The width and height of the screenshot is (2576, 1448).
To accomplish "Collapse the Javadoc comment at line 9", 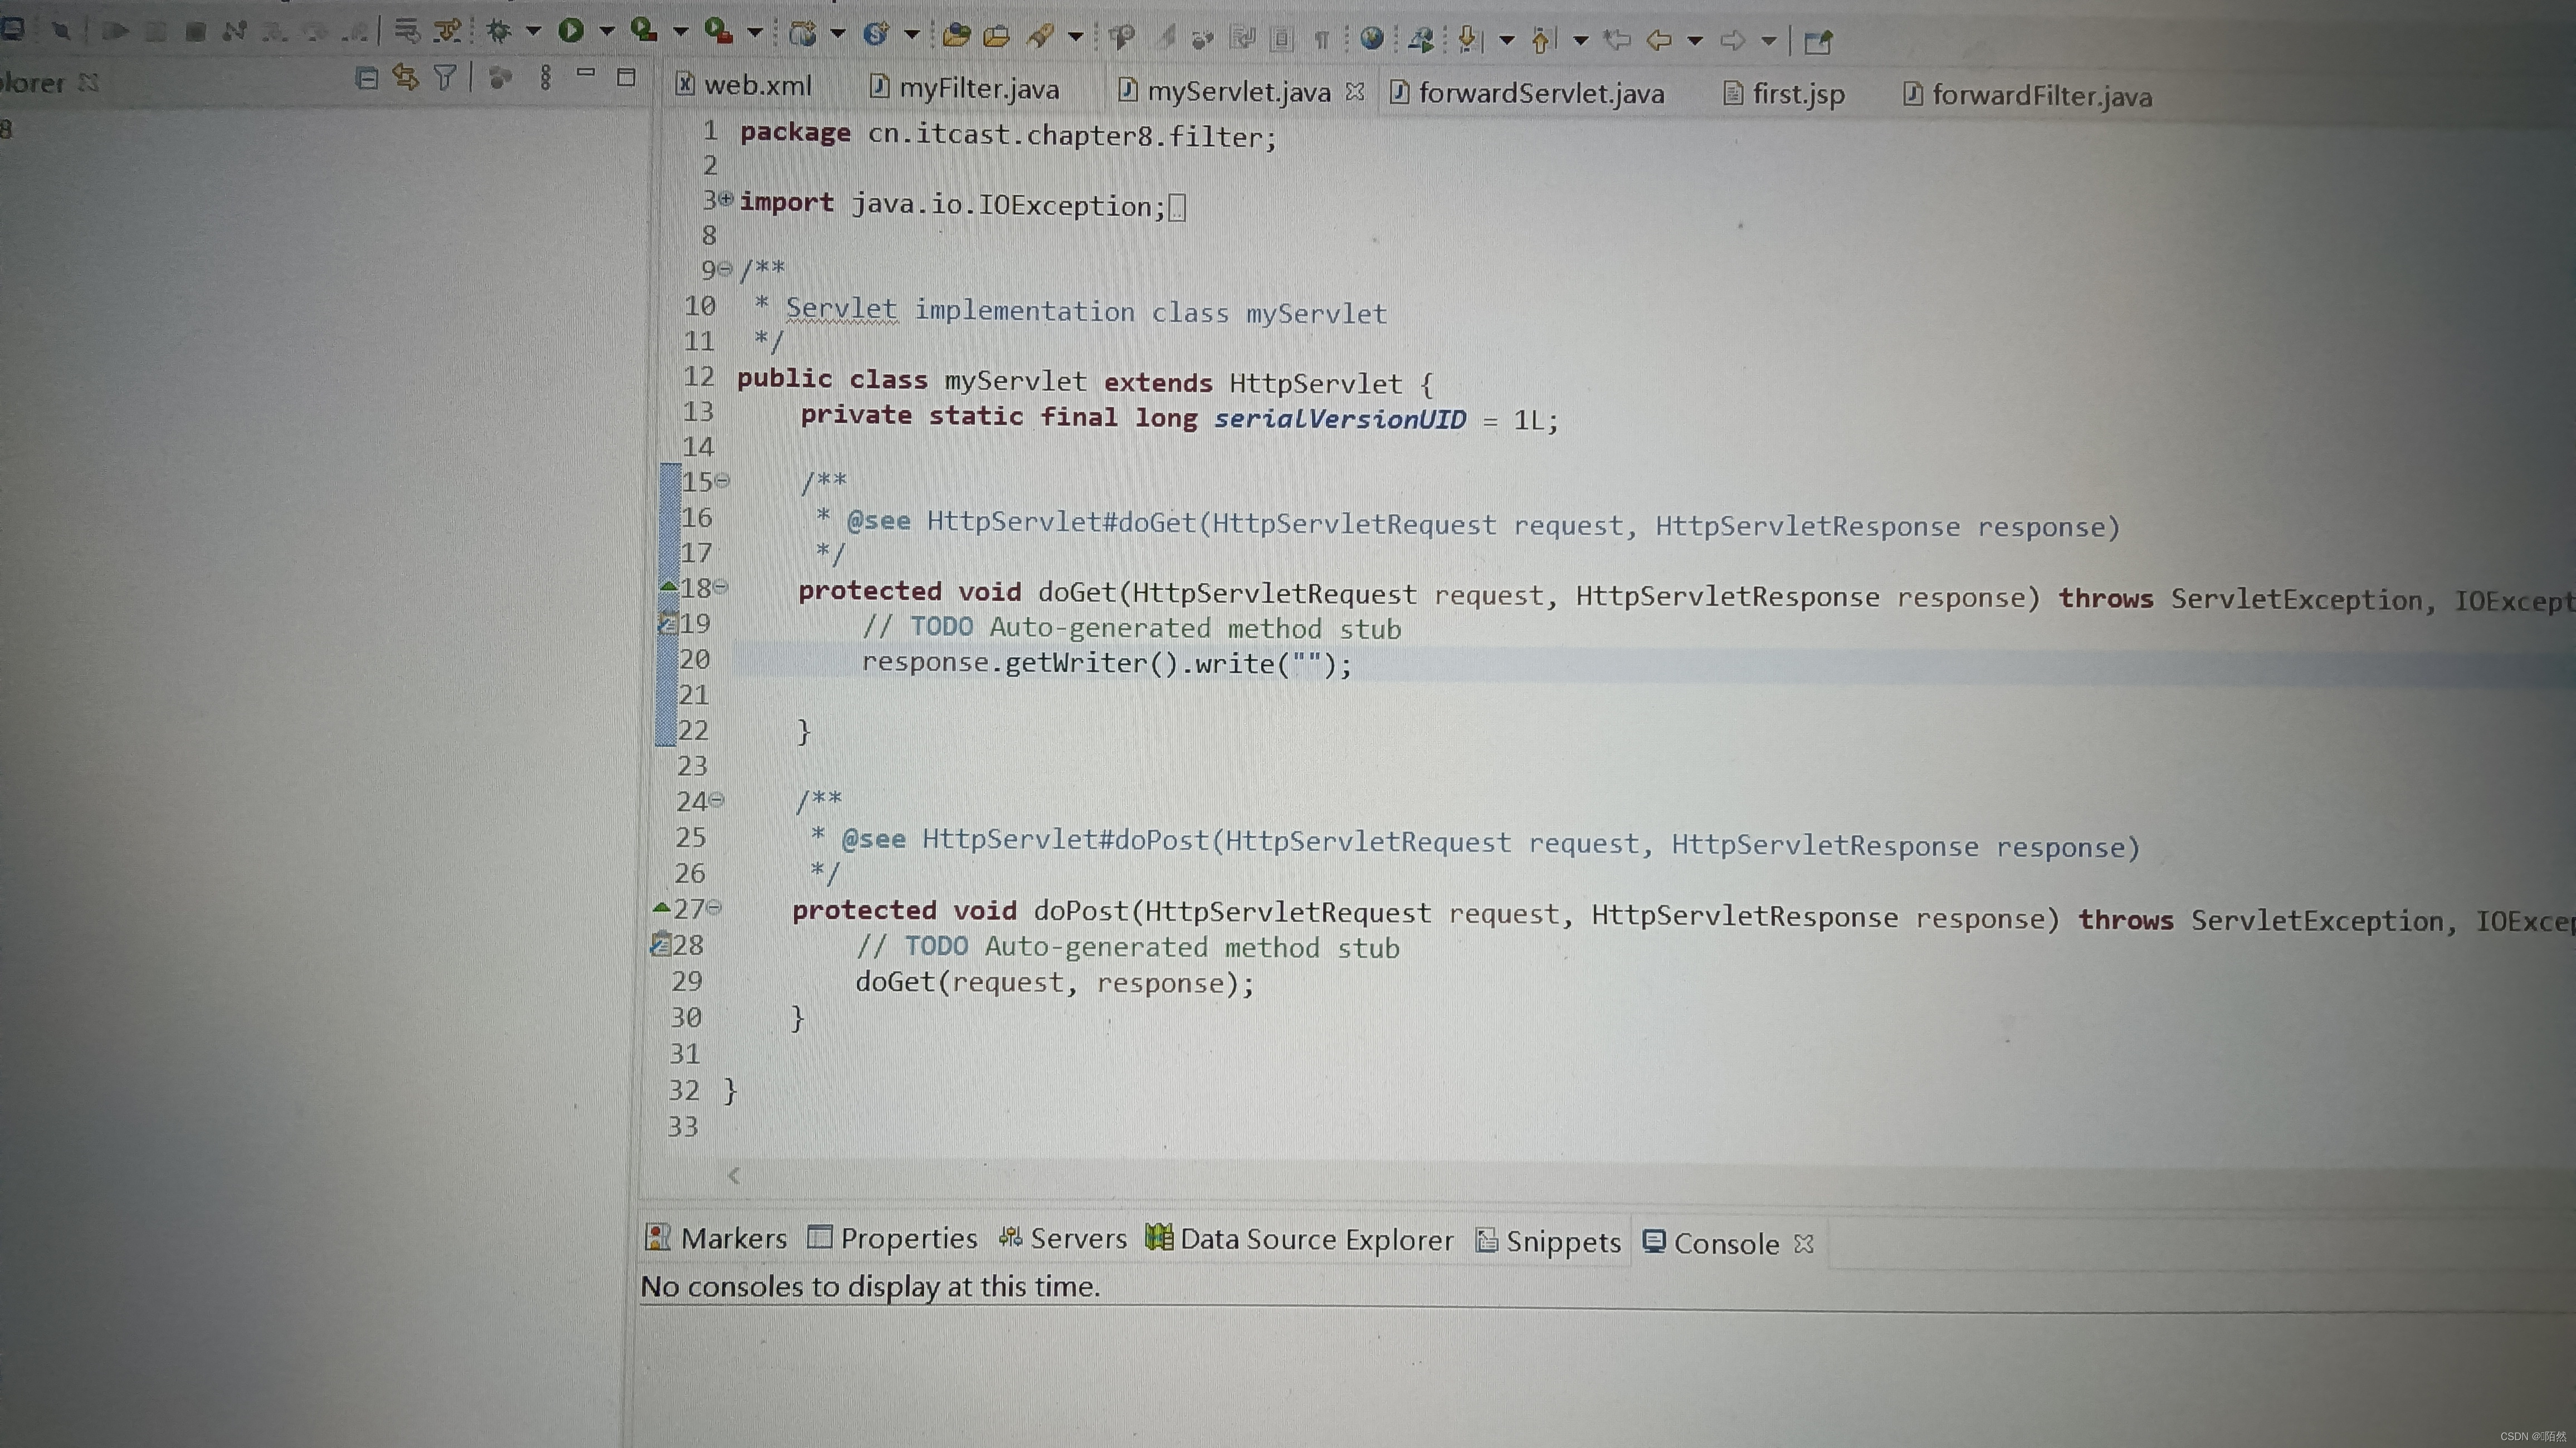I will (726, 268).
